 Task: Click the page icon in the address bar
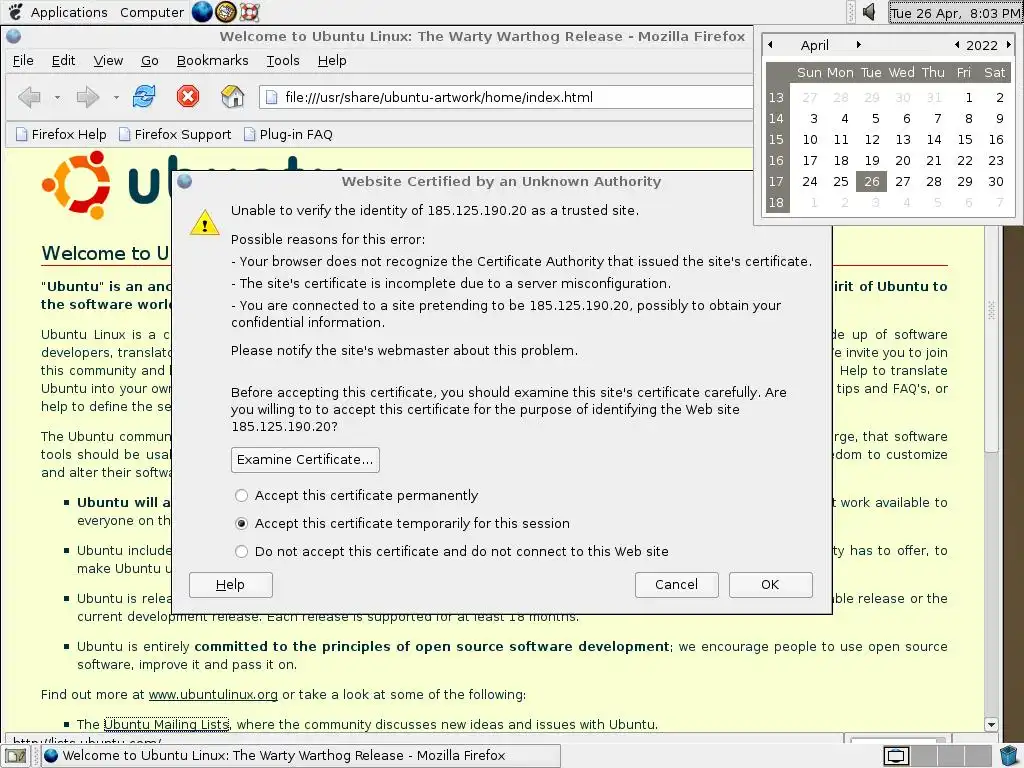(x=272, y=97)
